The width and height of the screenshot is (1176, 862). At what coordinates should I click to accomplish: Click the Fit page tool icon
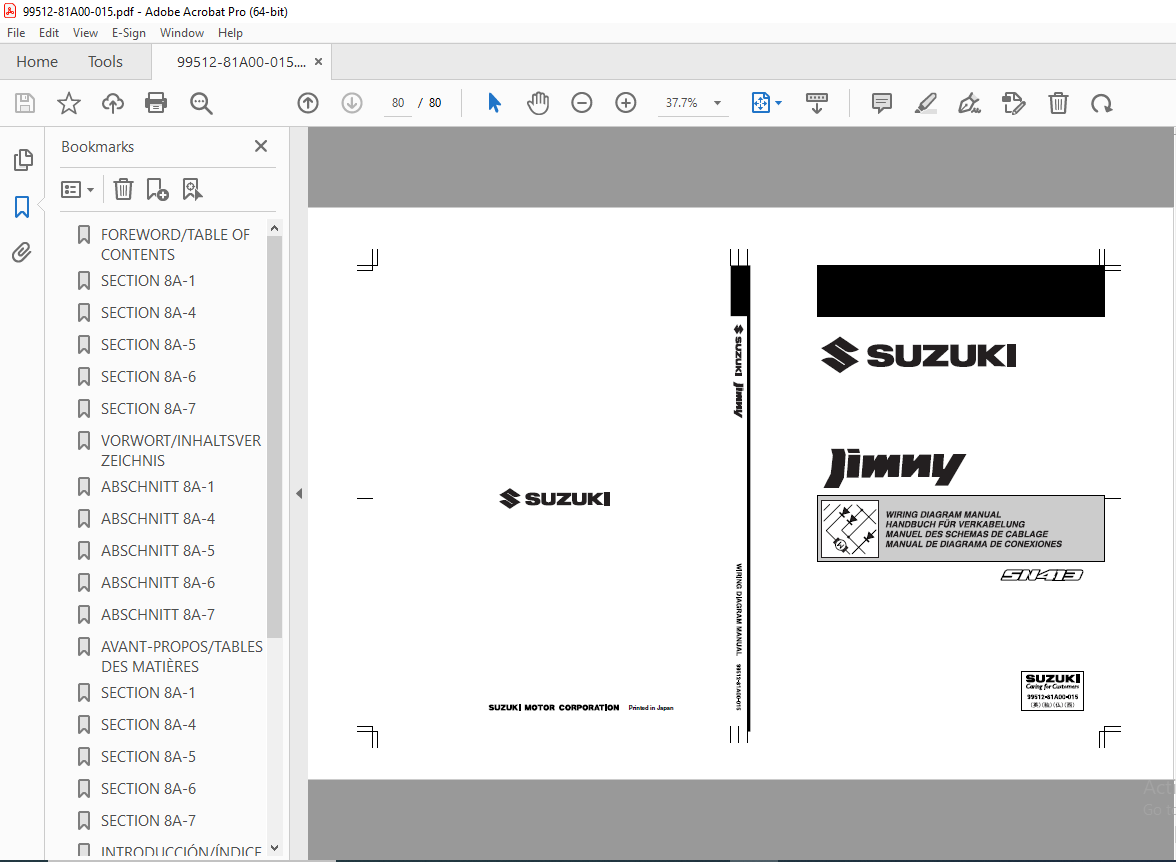pos(760,103)
